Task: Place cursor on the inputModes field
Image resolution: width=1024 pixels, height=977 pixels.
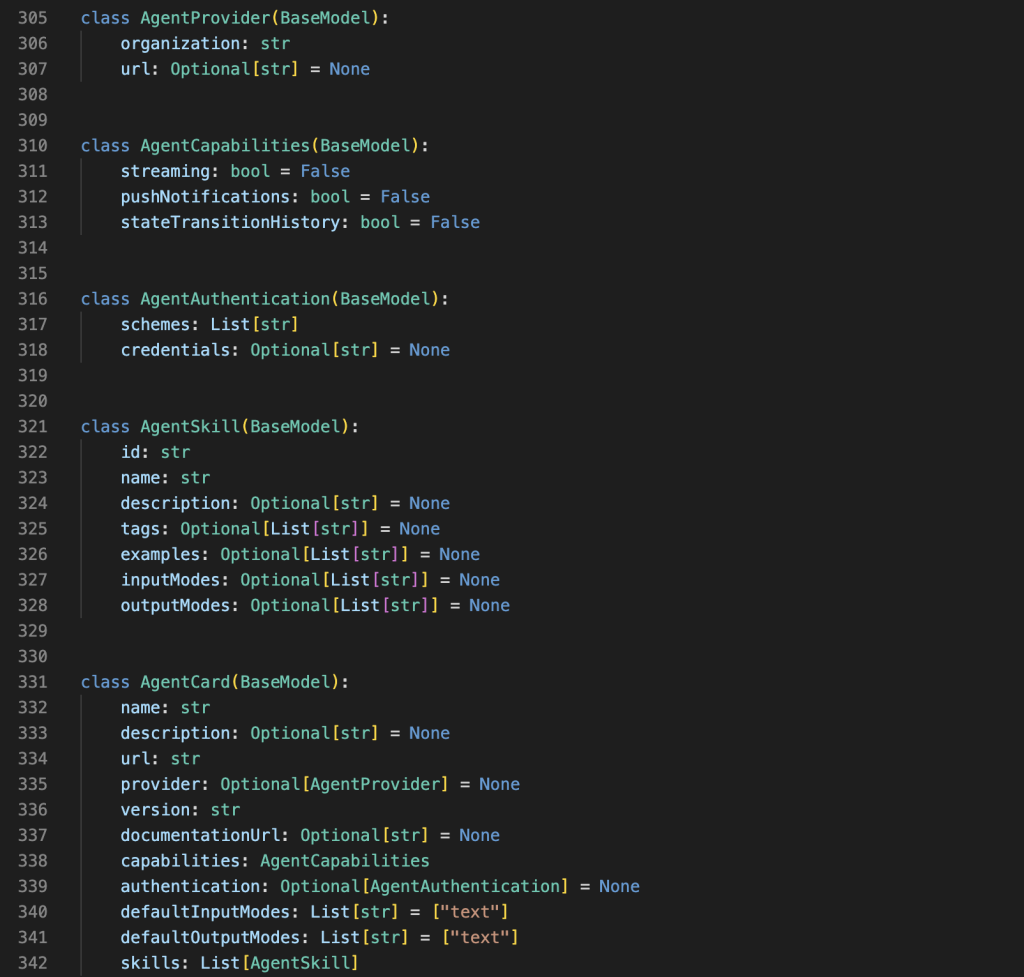Action: point(175,580)
